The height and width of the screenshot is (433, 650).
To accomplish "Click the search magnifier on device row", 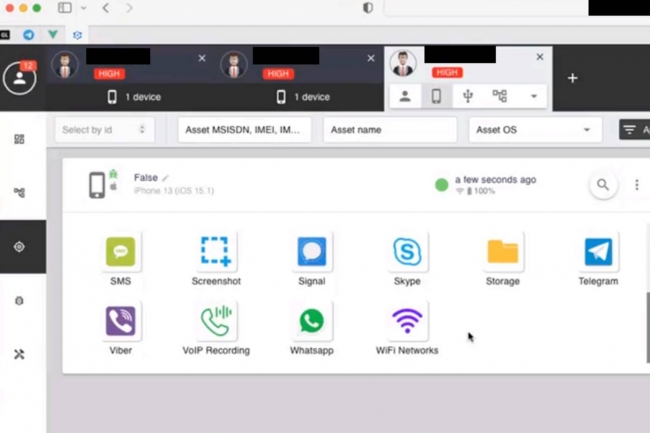I will pyautogui.click(x=603, y=185).
